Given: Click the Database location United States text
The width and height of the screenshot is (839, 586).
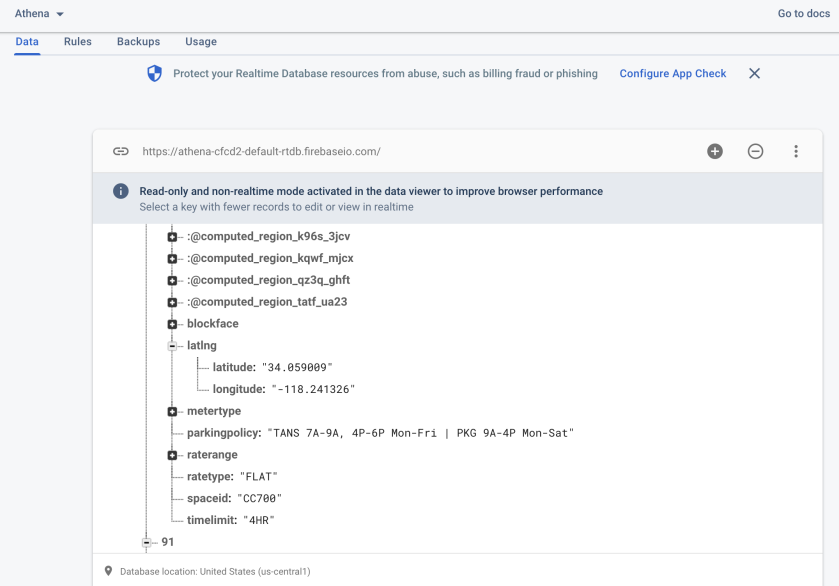Looking at the screenshot, I should pos(215,572).
